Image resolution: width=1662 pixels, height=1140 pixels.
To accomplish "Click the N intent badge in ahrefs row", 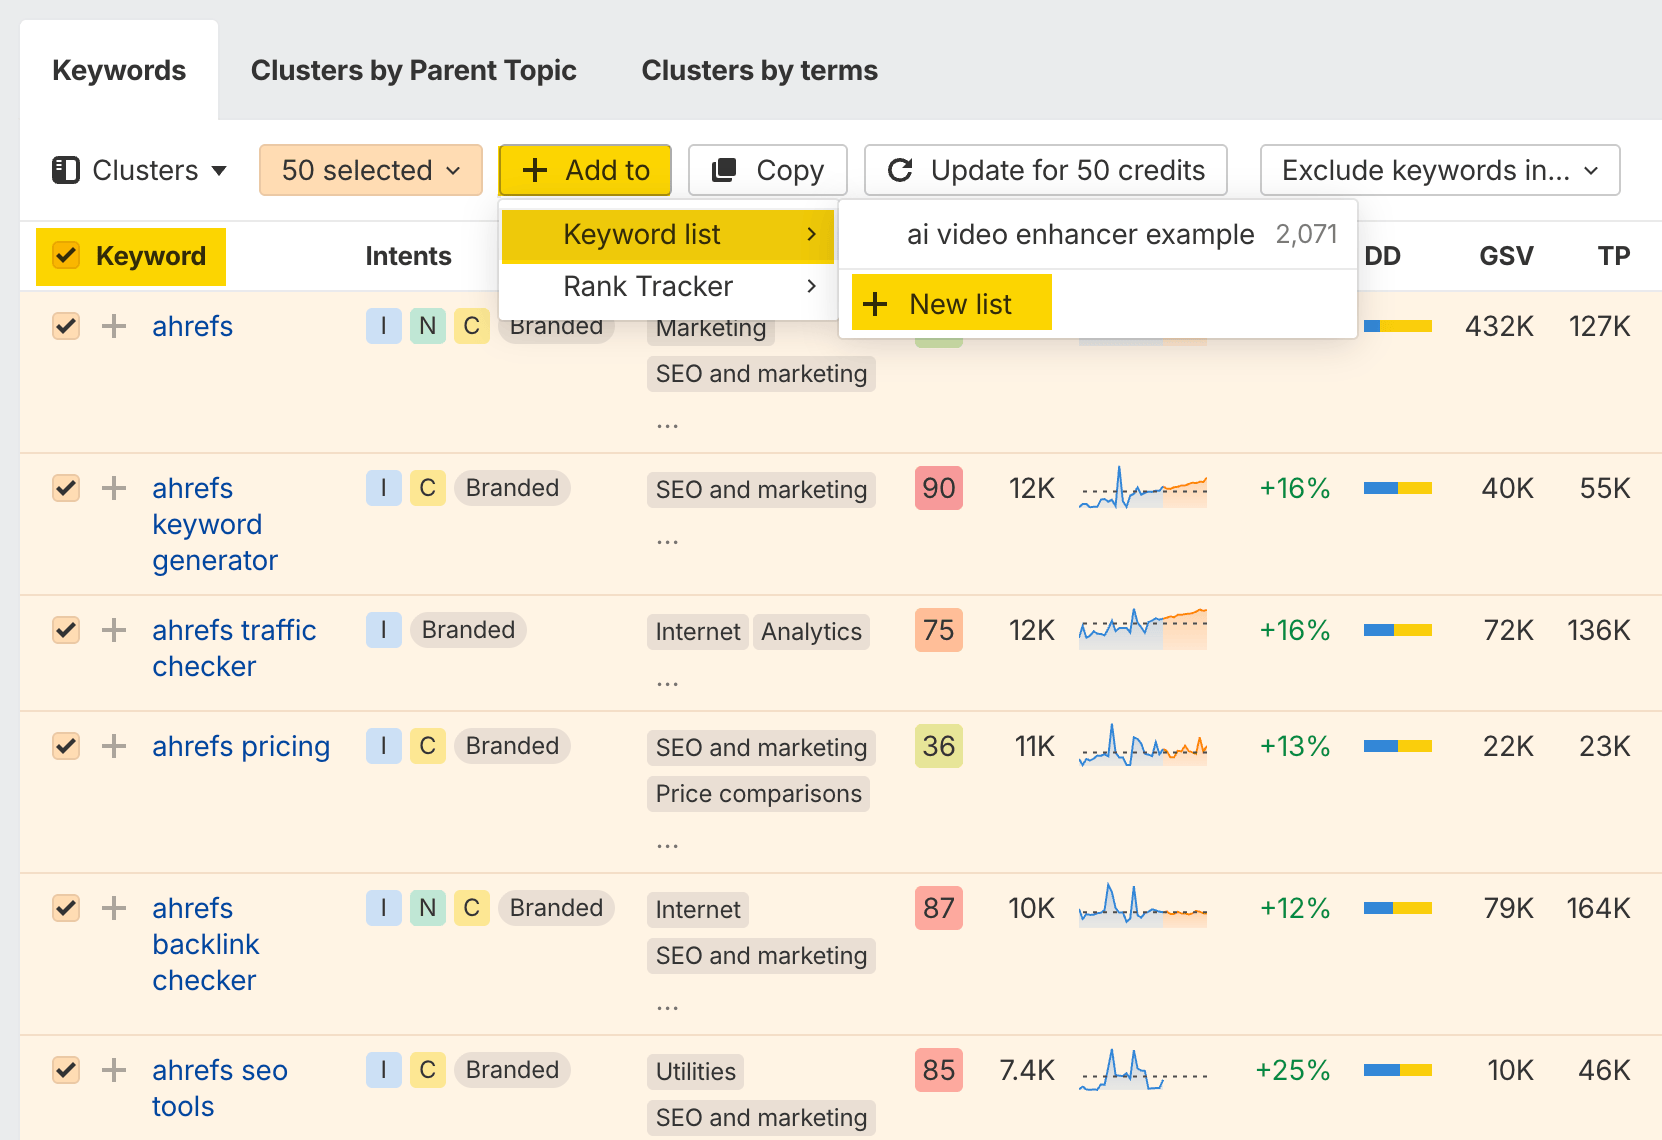I will (x=428, y=326).
